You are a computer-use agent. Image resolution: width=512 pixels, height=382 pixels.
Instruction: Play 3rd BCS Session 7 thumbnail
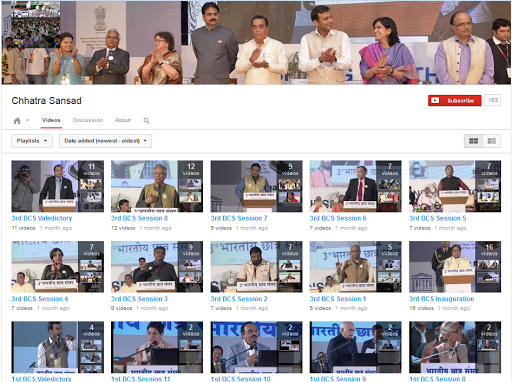pos(256,186)
